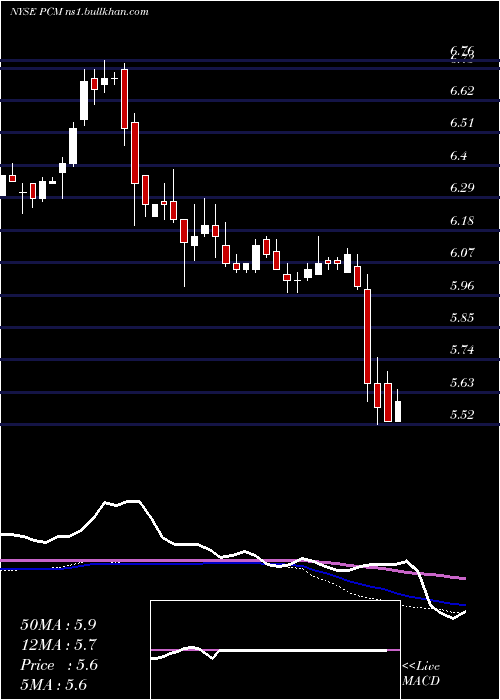Screen dimensions: 500x700
Task: Click the 5.52 price axis label
Action: [x=462, y=415]
